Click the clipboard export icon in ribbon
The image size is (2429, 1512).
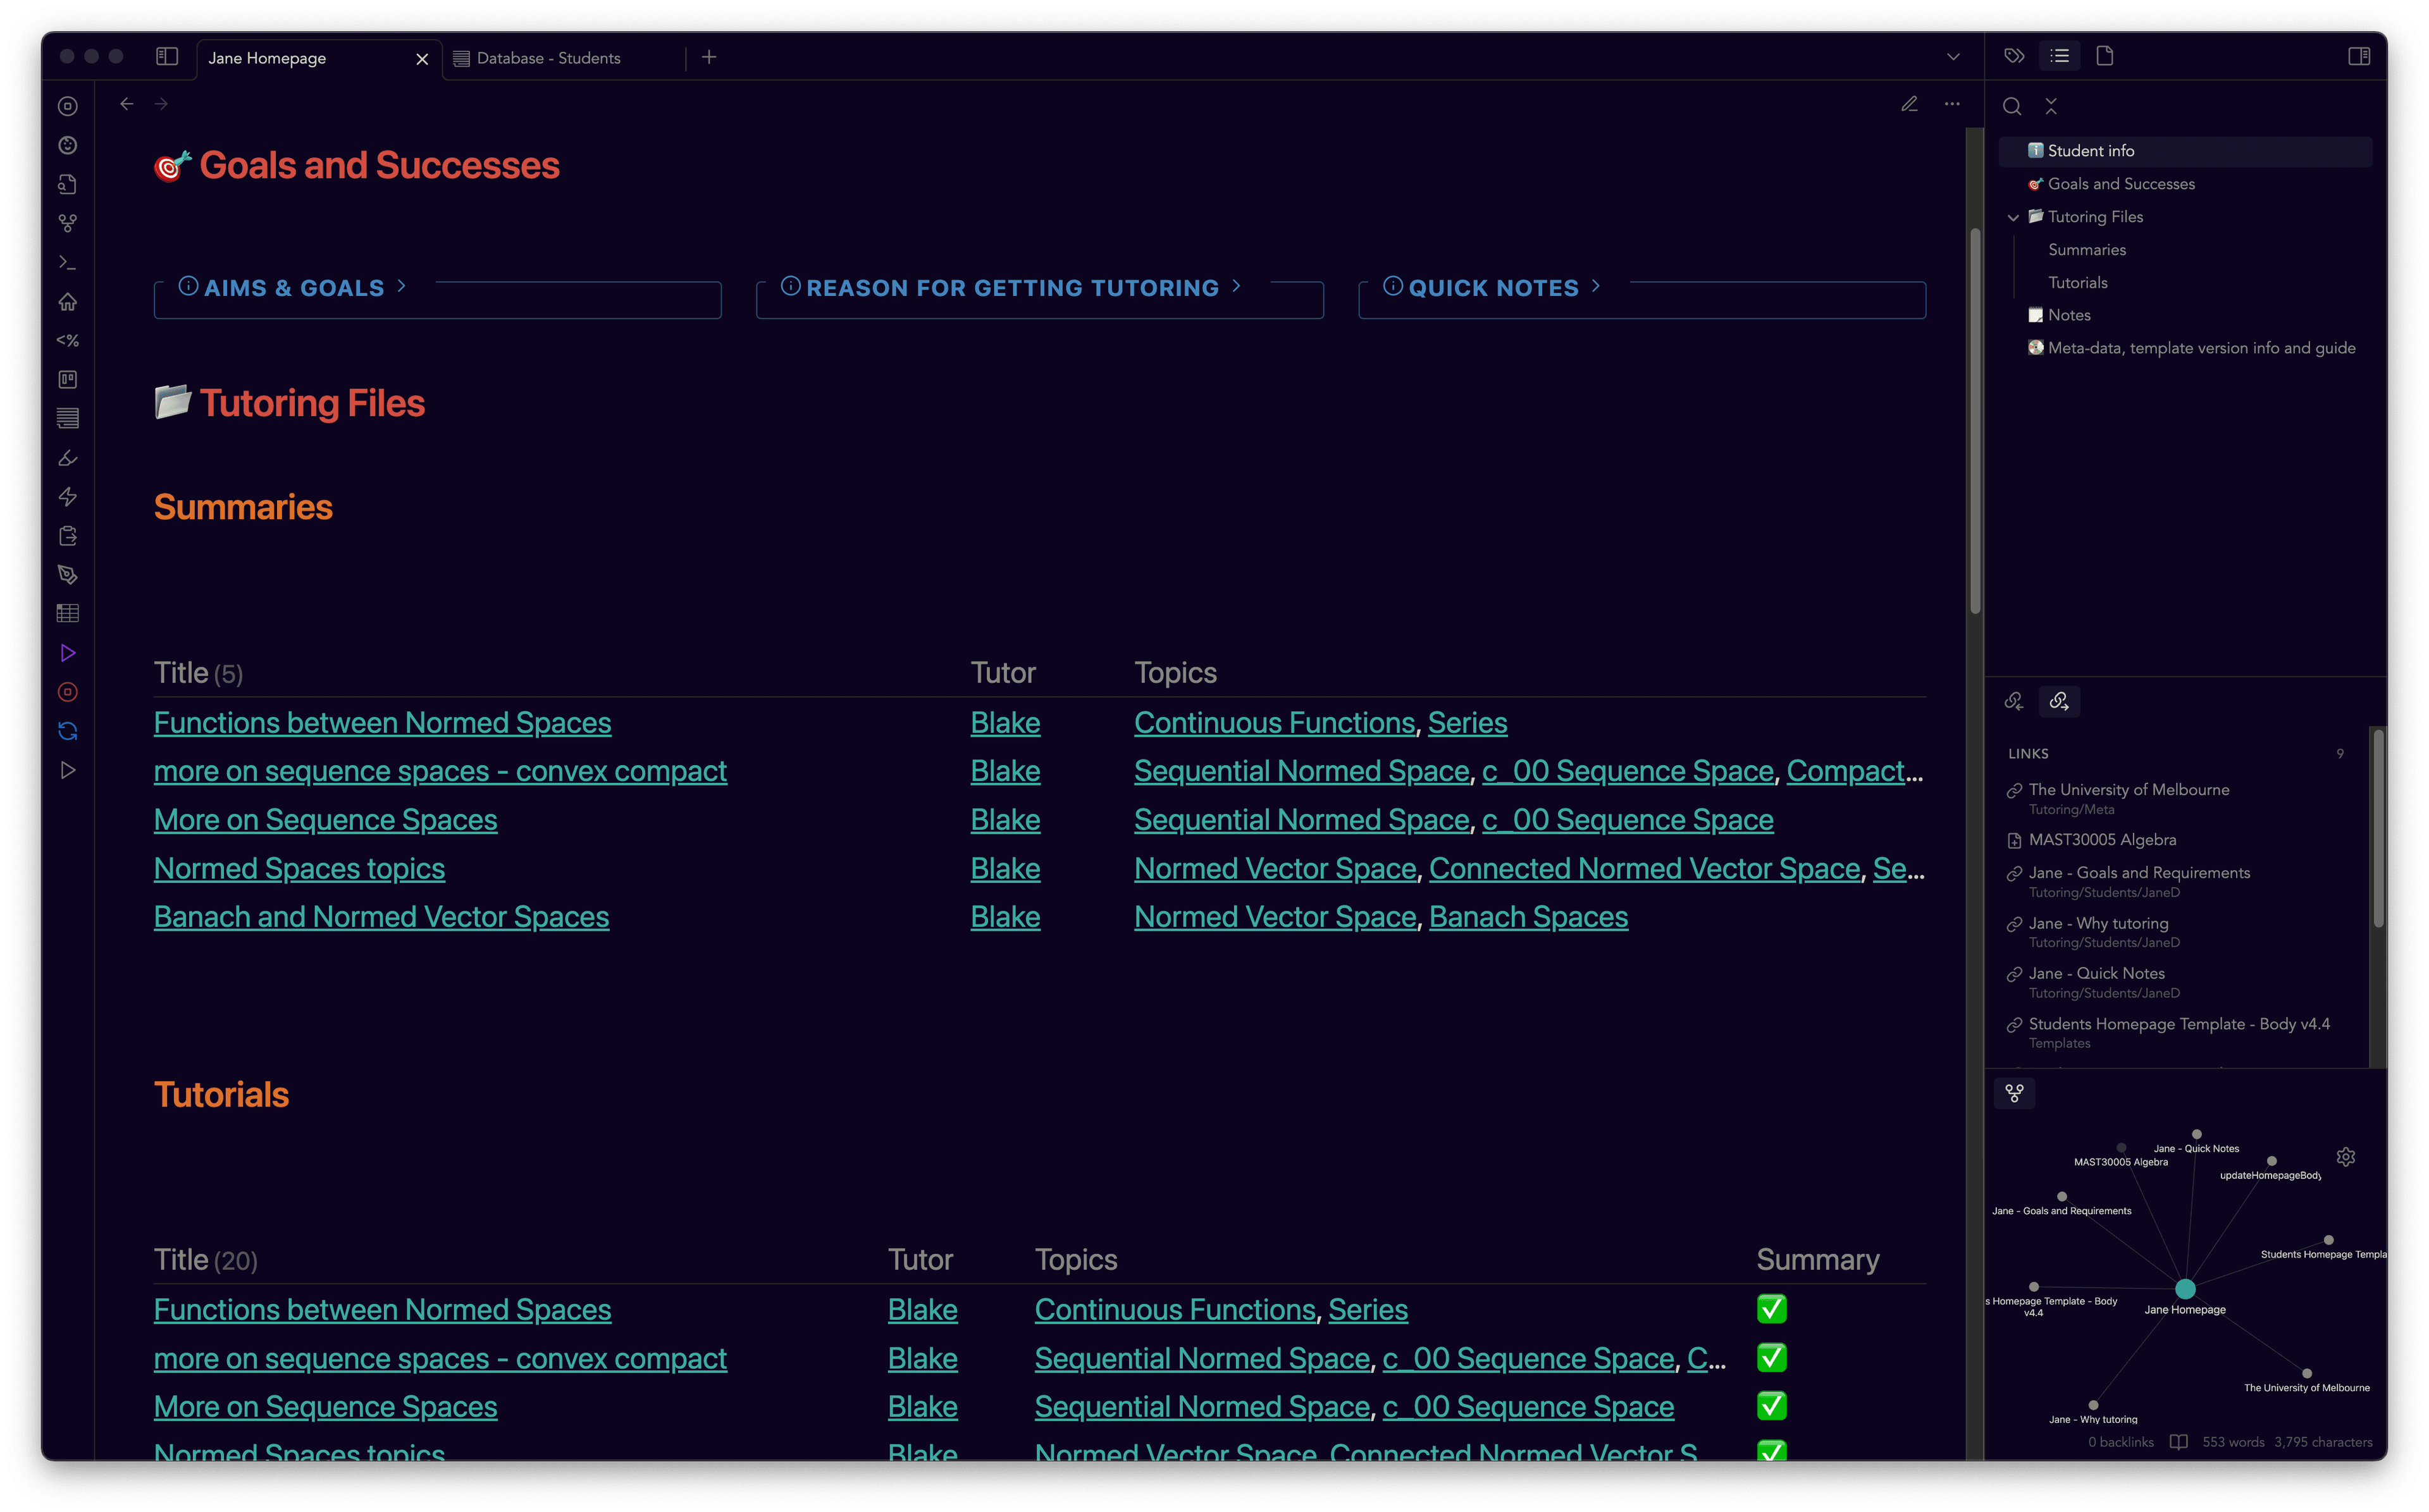pyautogui.click(x=68, y=536)
